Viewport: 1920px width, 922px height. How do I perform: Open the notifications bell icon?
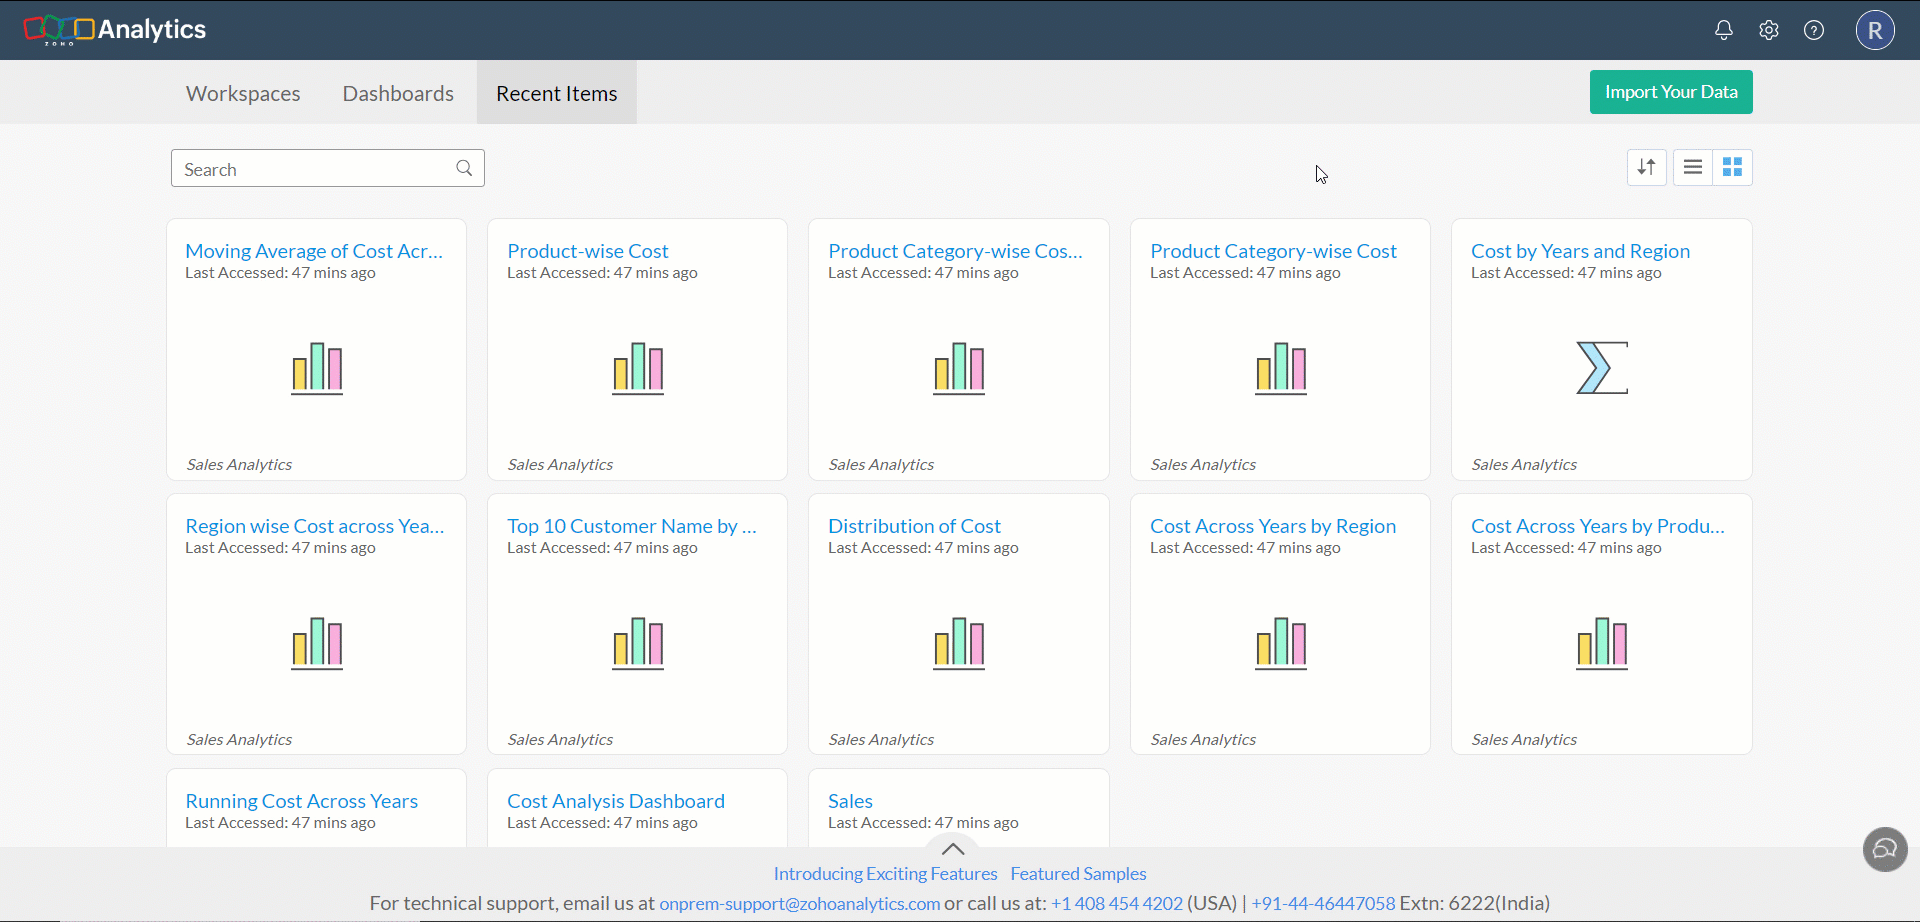(x=1723, y=30)
